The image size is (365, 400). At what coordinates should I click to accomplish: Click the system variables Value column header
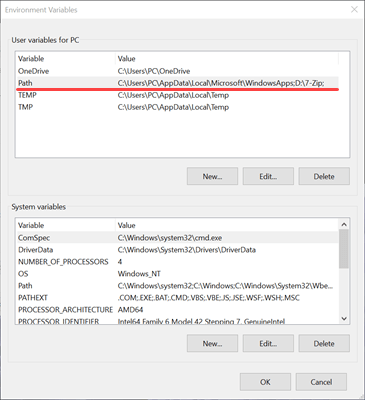click(227, 225)
